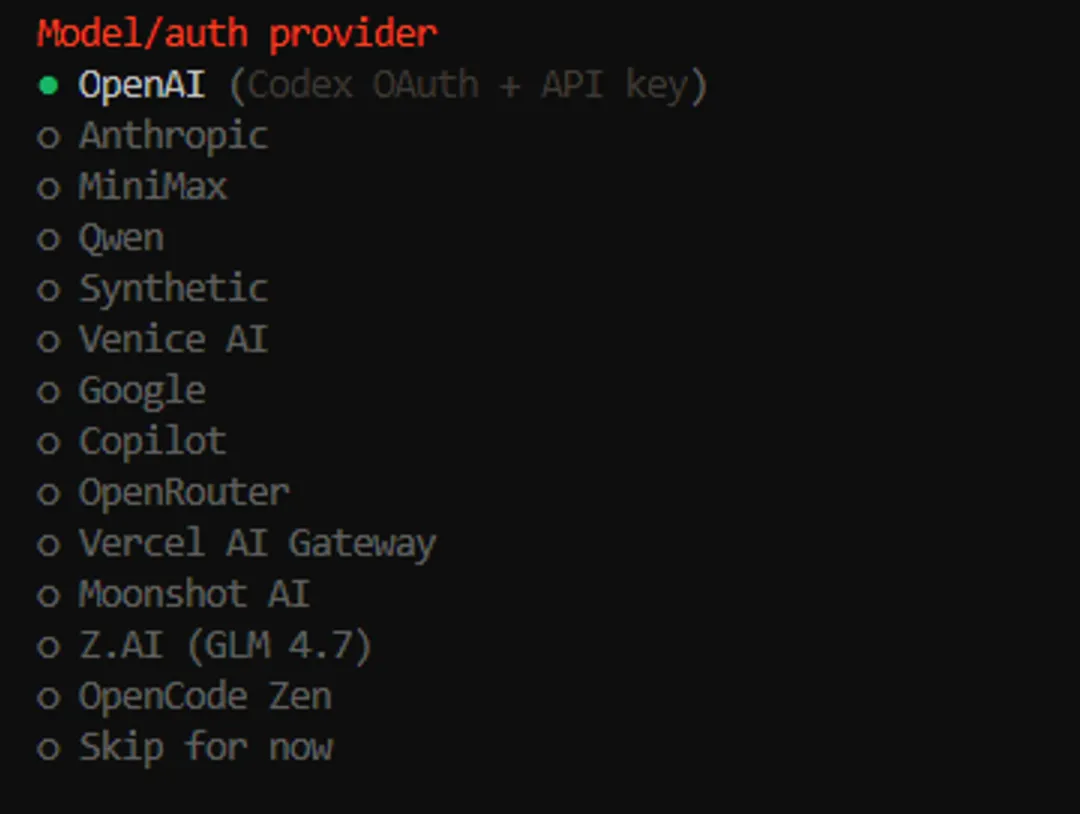Viewport: 1080px width, 814px height.
Task: Choose the Qwen provider option
Action: point(121,238)
